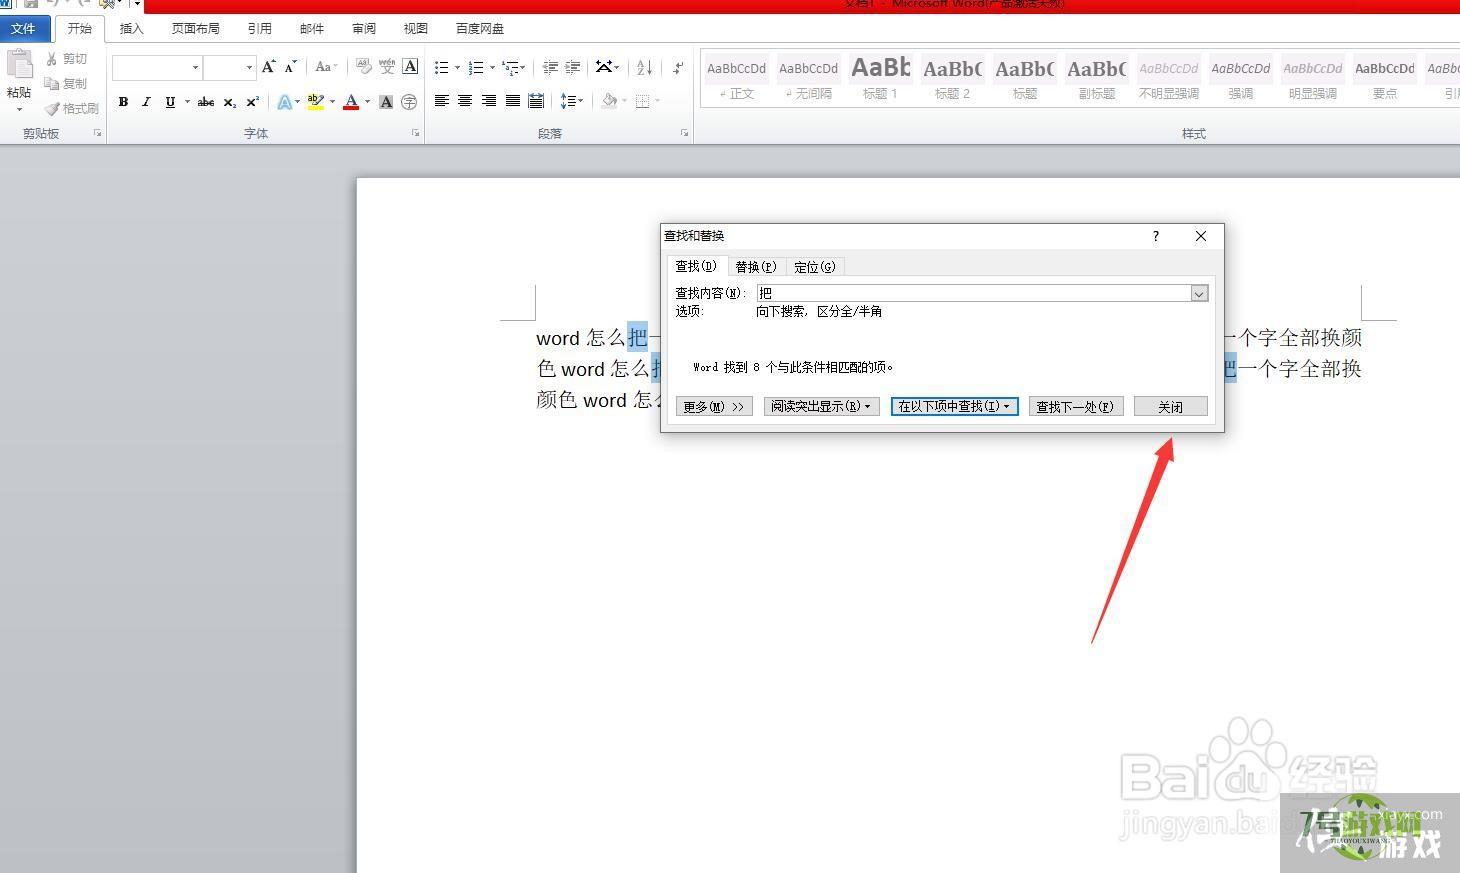The width and height of the screenshot is (1460, 873).
Task: Click the dialog help question mark
Action: tap(1156, 236)
